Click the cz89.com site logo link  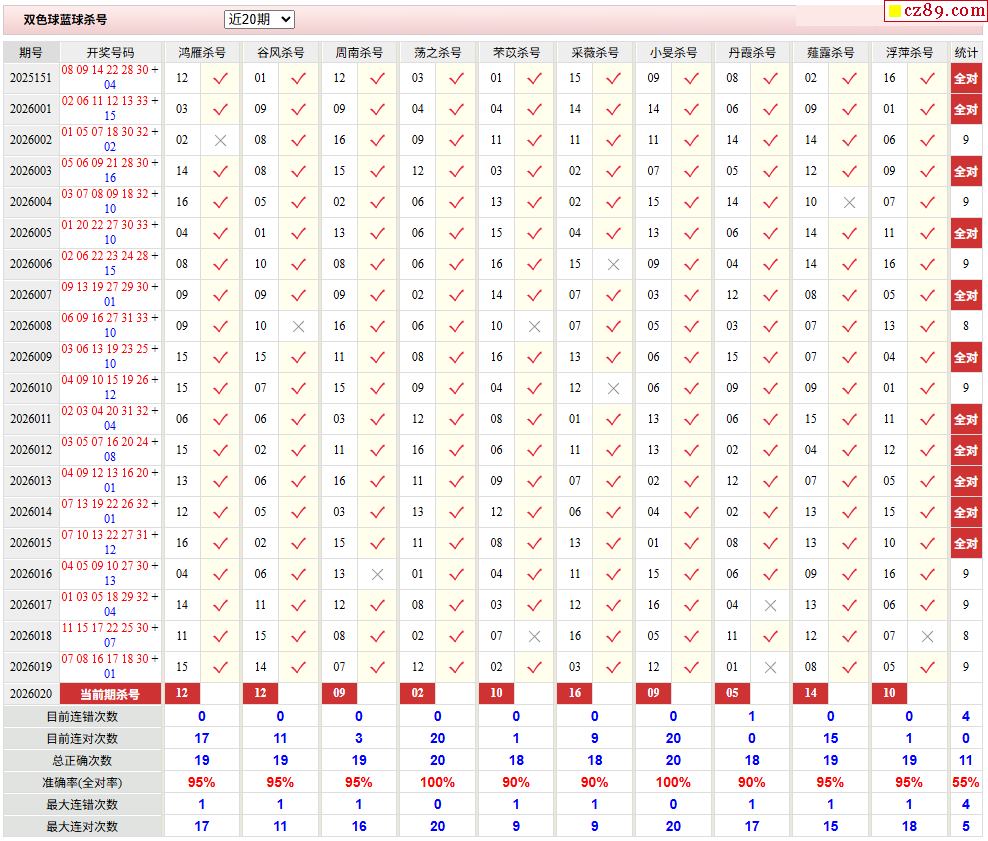coord(934,11)
